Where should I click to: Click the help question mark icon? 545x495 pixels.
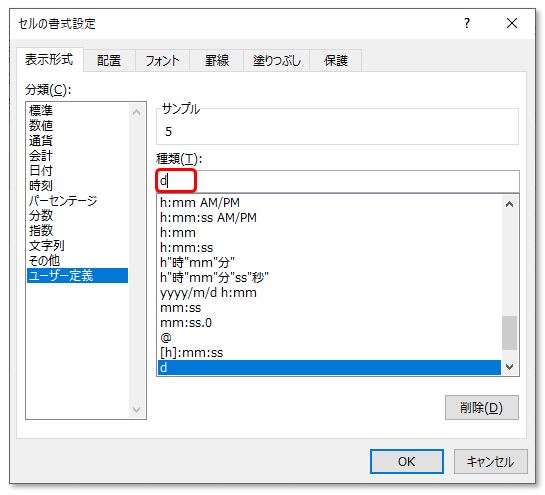[467, 23]
